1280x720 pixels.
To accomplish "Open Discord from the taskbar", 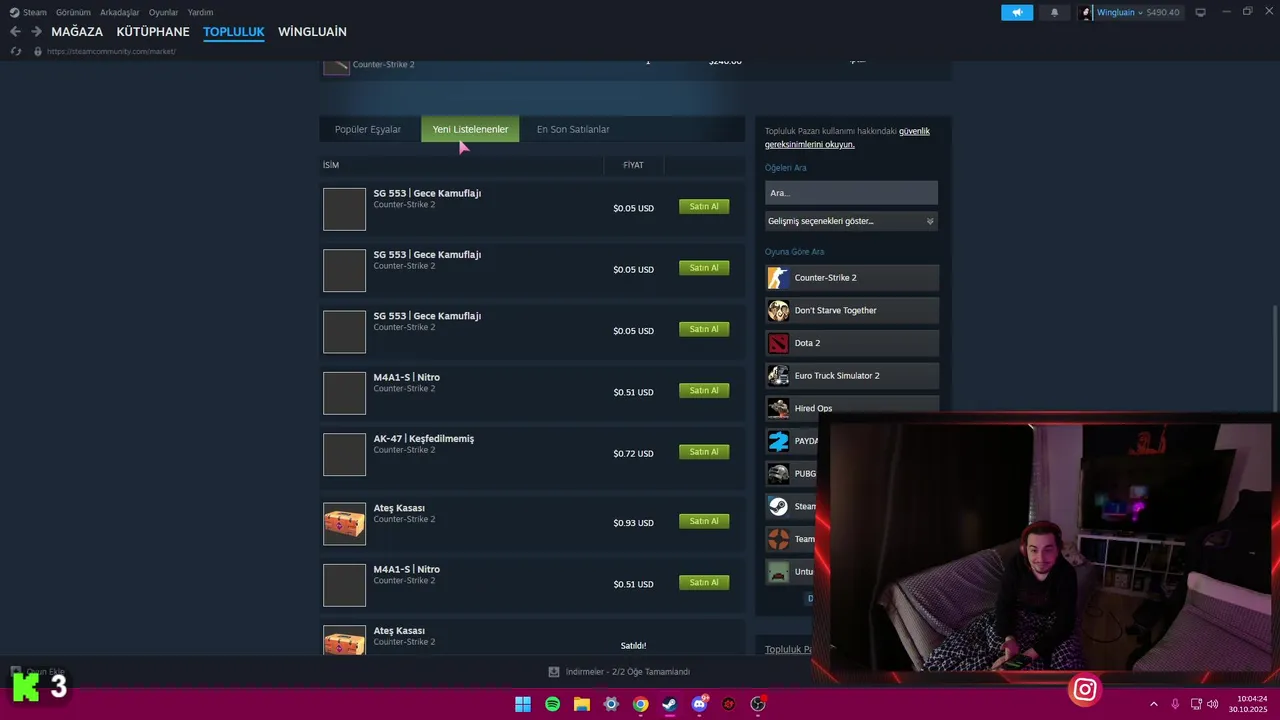I will tap(700, 704).
